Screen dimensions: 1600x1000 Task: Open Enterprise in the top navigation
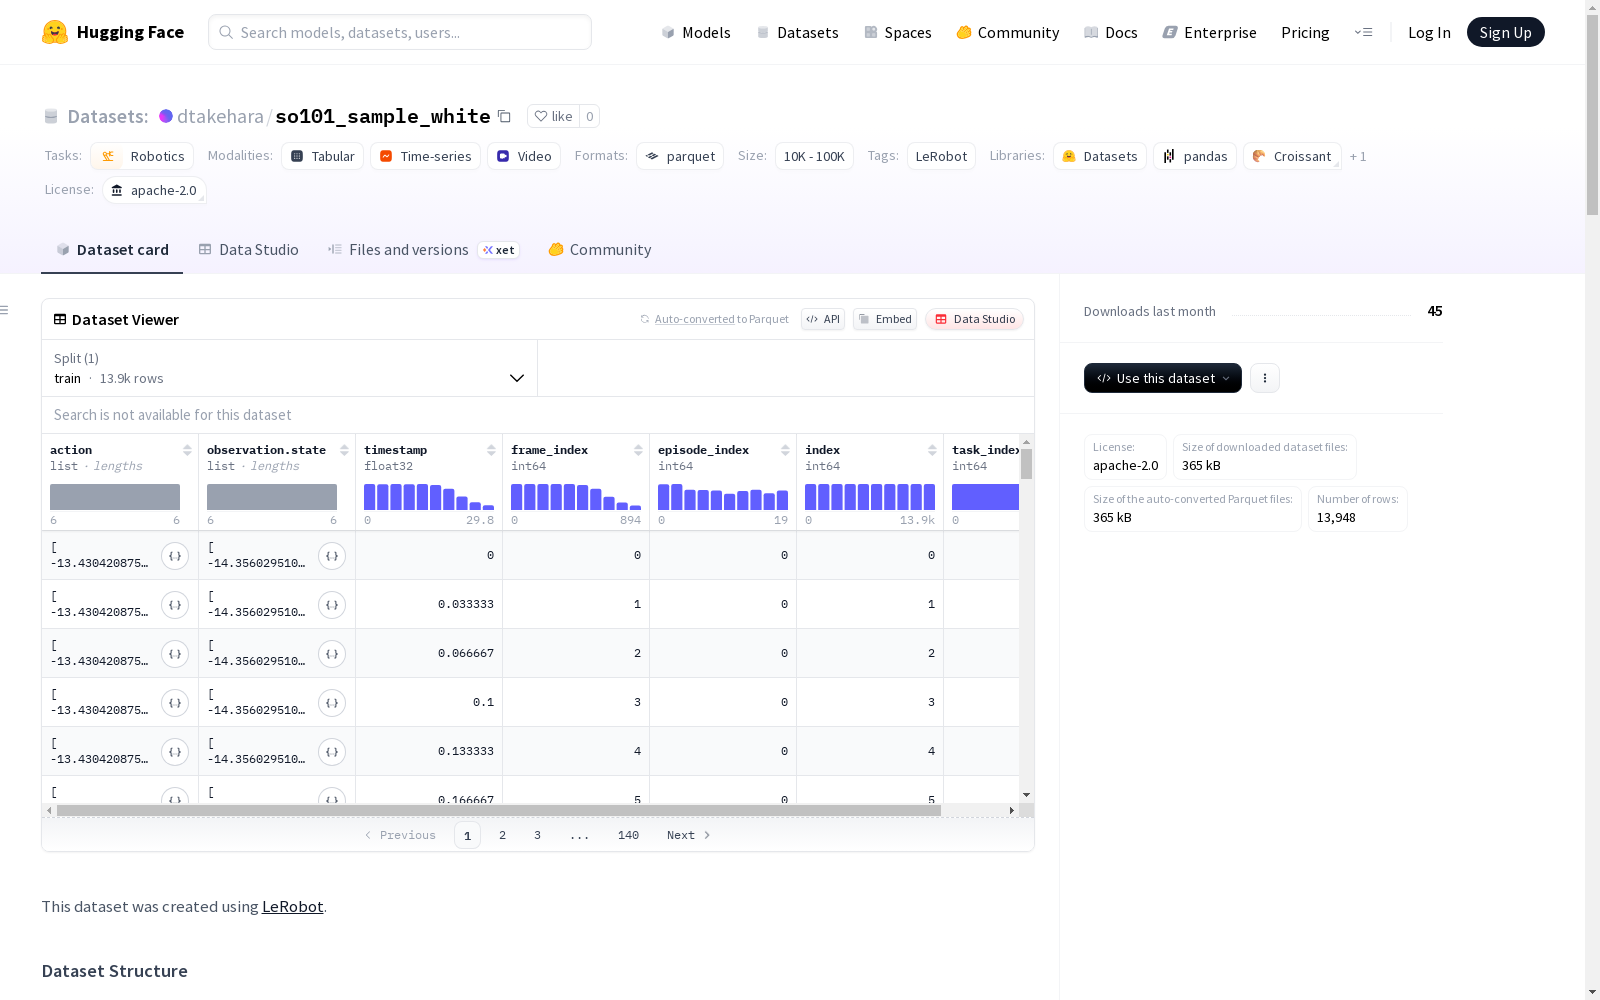point(1210,32)
